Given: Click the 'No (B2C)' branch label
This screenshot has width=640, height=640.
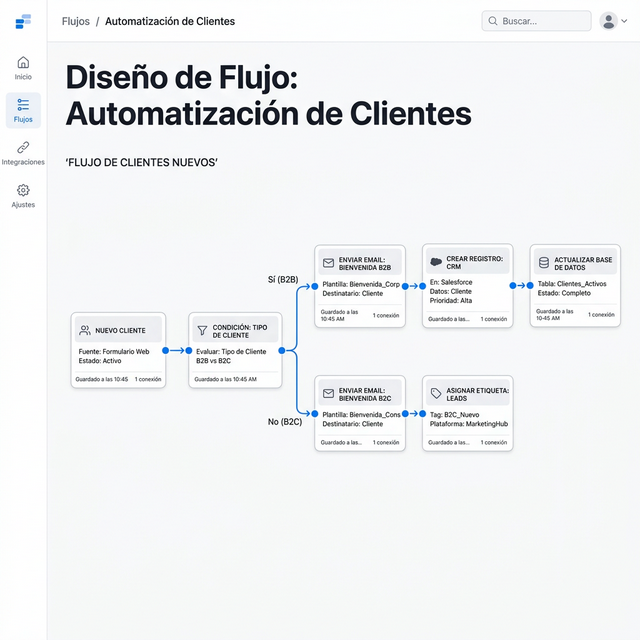Looking at the screenshot, I should pos(285,422).
